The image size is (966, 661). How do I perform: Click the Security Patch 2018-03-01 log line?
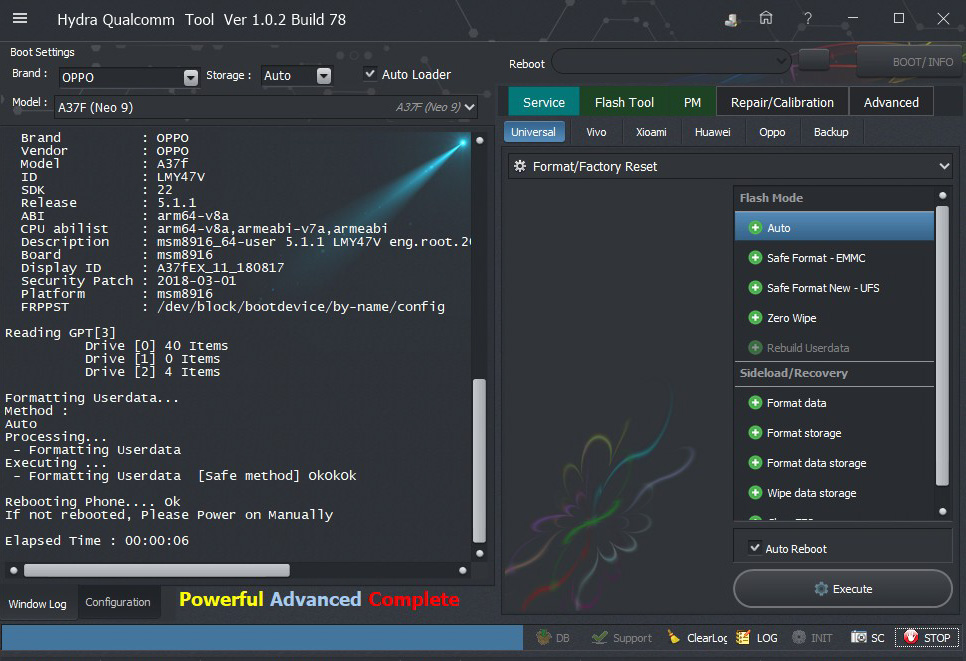click(x=128, y=281)
